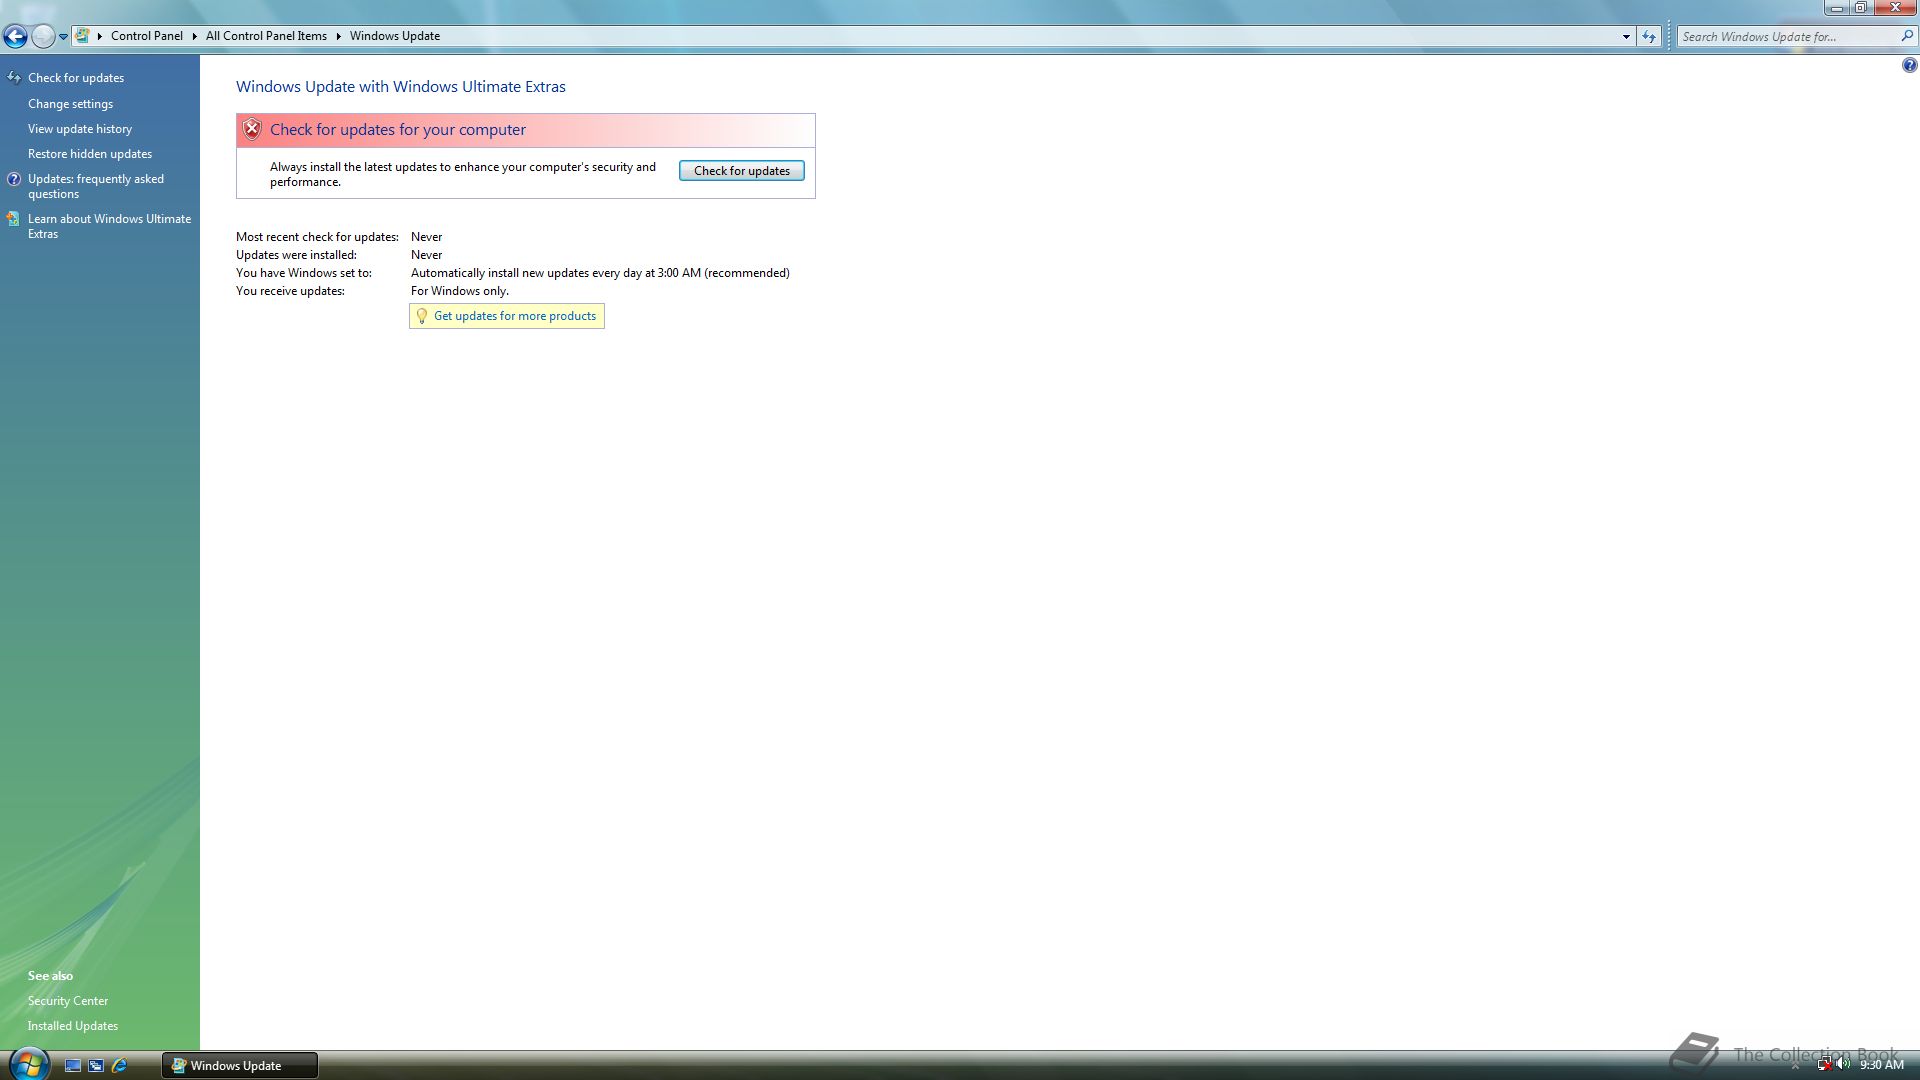
Task: Expand arrow after All Control Panel Items
Action: (338, 36)
